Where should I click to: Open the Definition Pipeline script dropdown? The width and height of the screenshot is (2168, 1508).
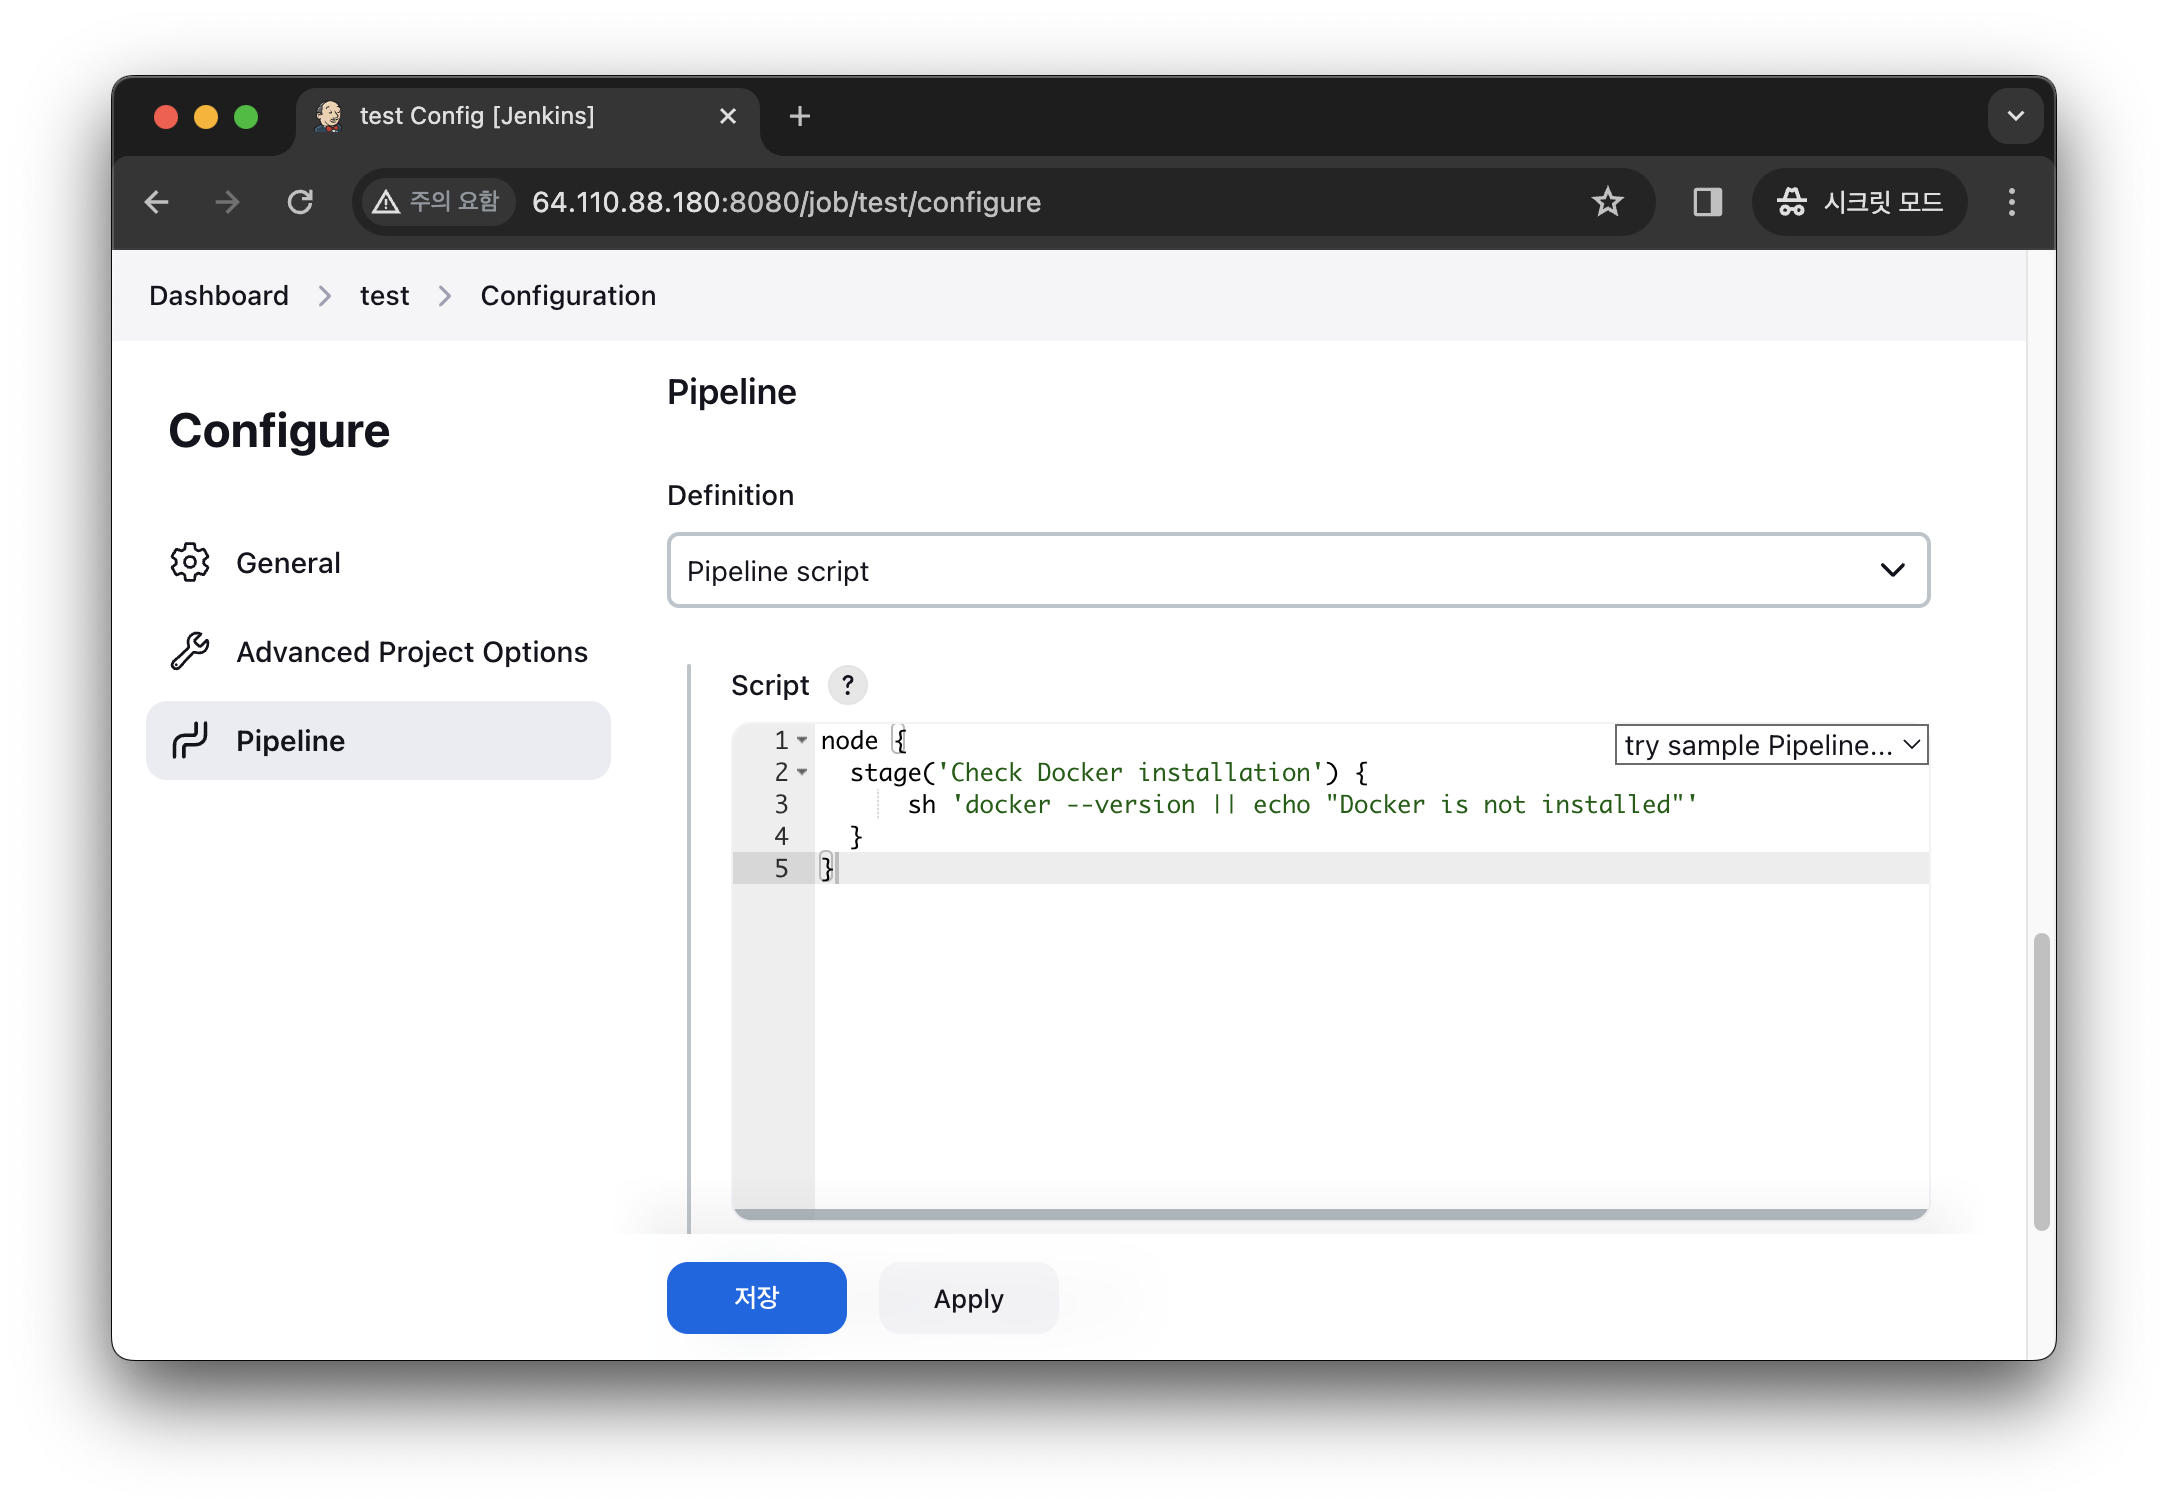click(x=1298, y=570)
